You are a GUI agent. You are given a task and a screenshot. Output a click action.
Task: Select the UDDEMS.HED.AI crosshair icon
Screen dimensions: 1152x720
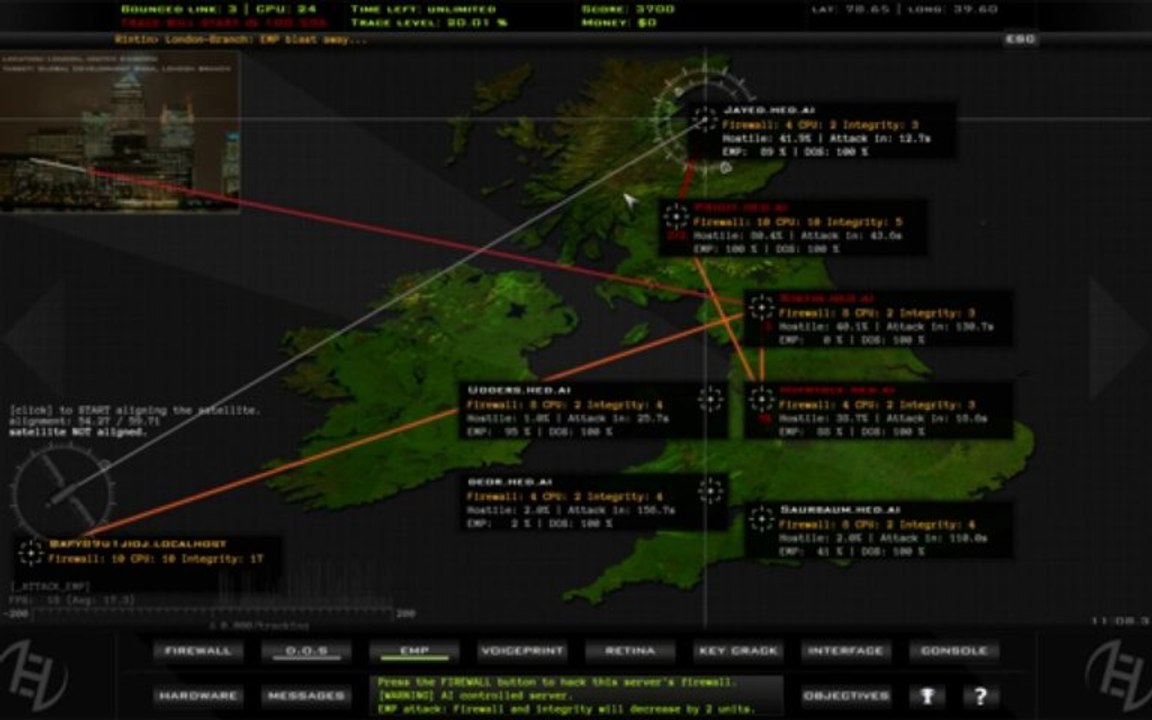(x=710, y=400)
